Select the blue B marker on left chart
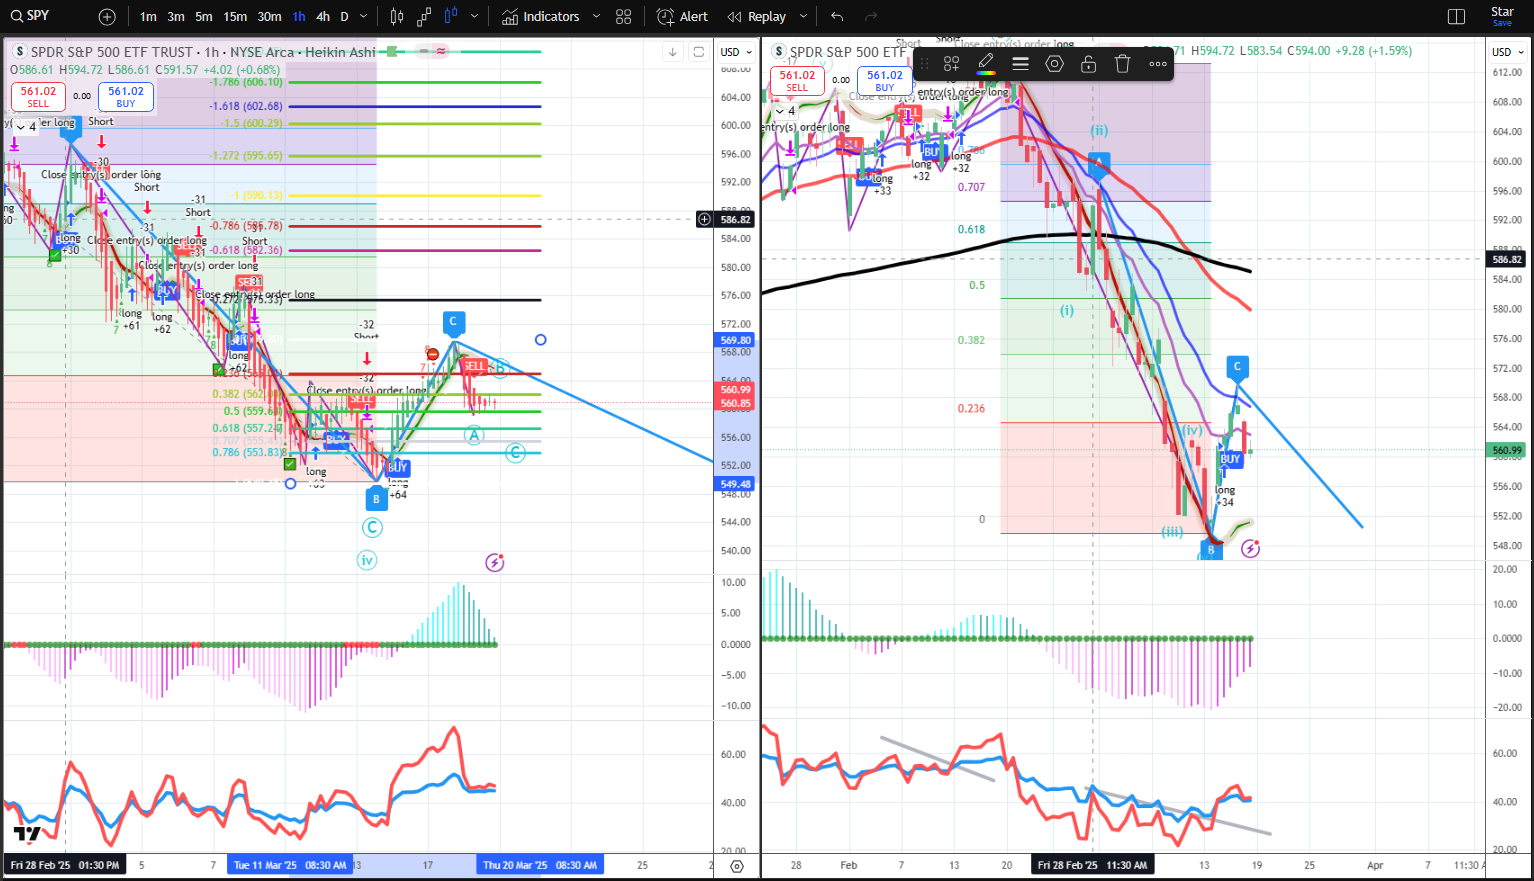Viewport: 1534px width, 881px height. [376, 497]
